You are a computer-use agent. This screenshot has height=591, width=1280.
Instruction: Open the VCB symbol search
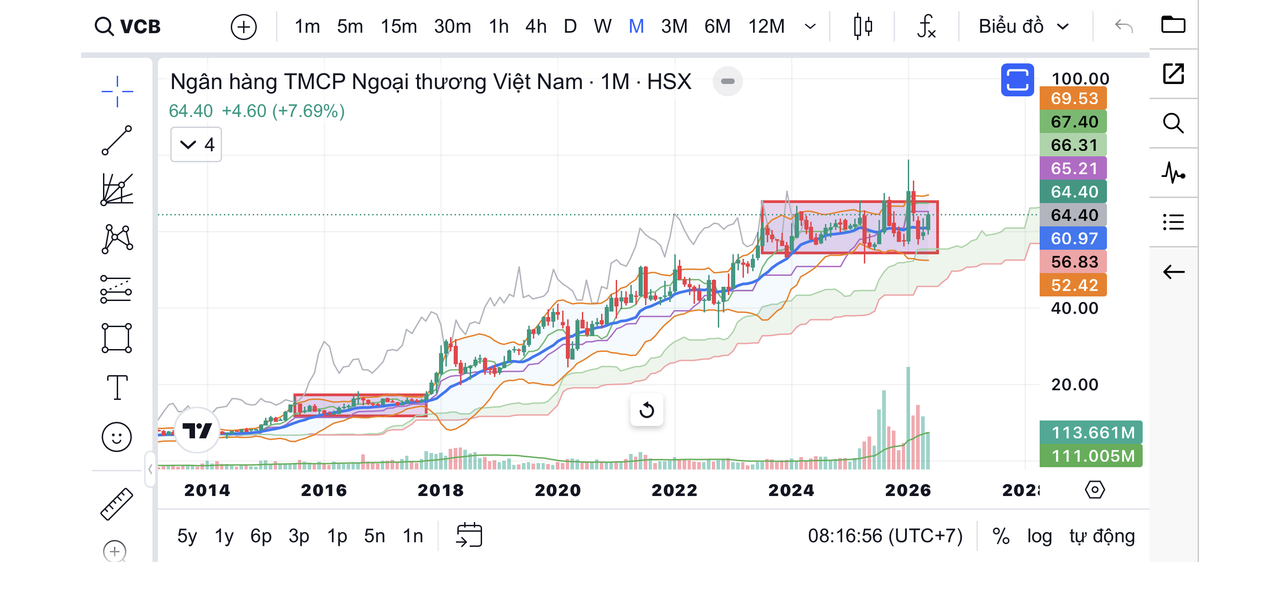point(127,27)
